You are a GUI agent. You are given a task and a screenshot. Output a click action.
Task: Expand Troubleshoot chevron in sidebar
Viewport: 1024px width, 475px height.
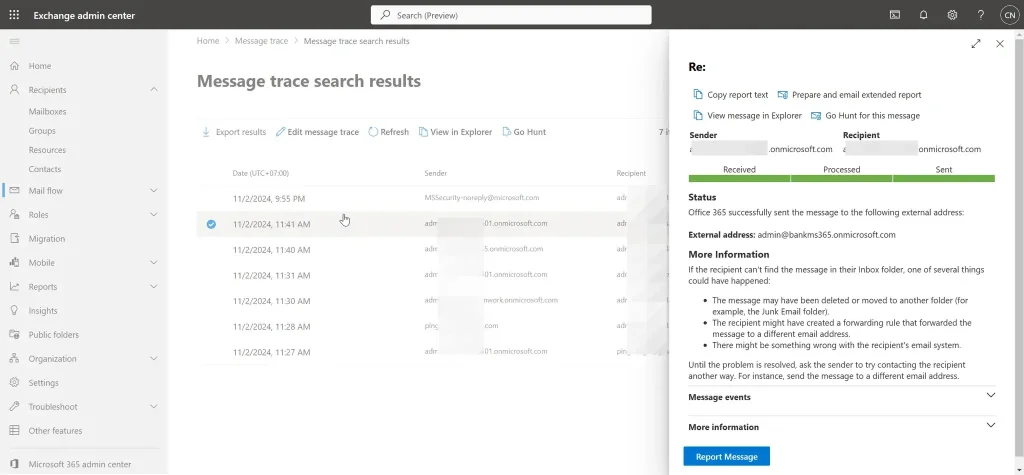click(154, 406)
